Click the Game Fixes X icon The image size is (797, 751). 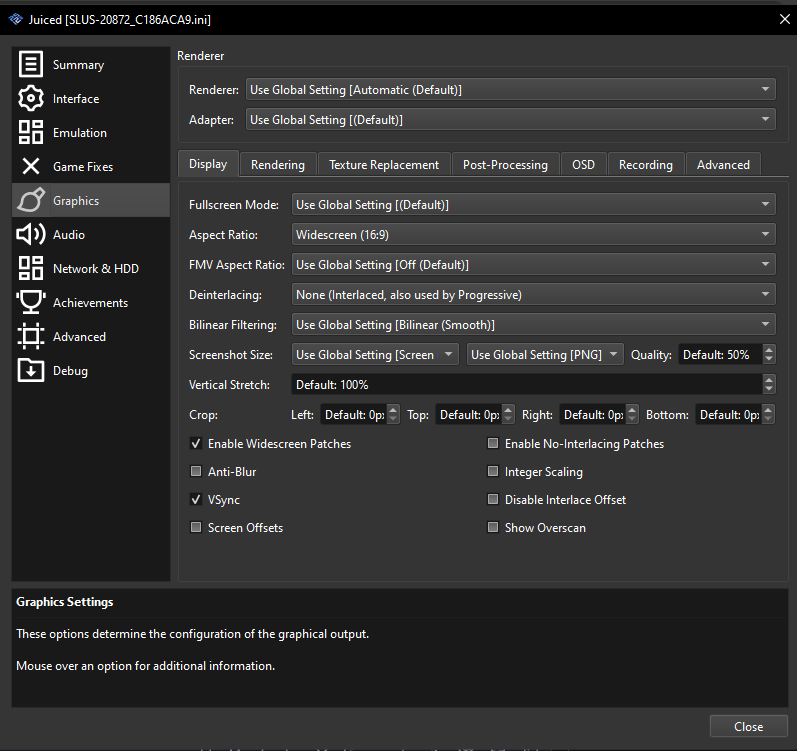click(x=30, y=167)
